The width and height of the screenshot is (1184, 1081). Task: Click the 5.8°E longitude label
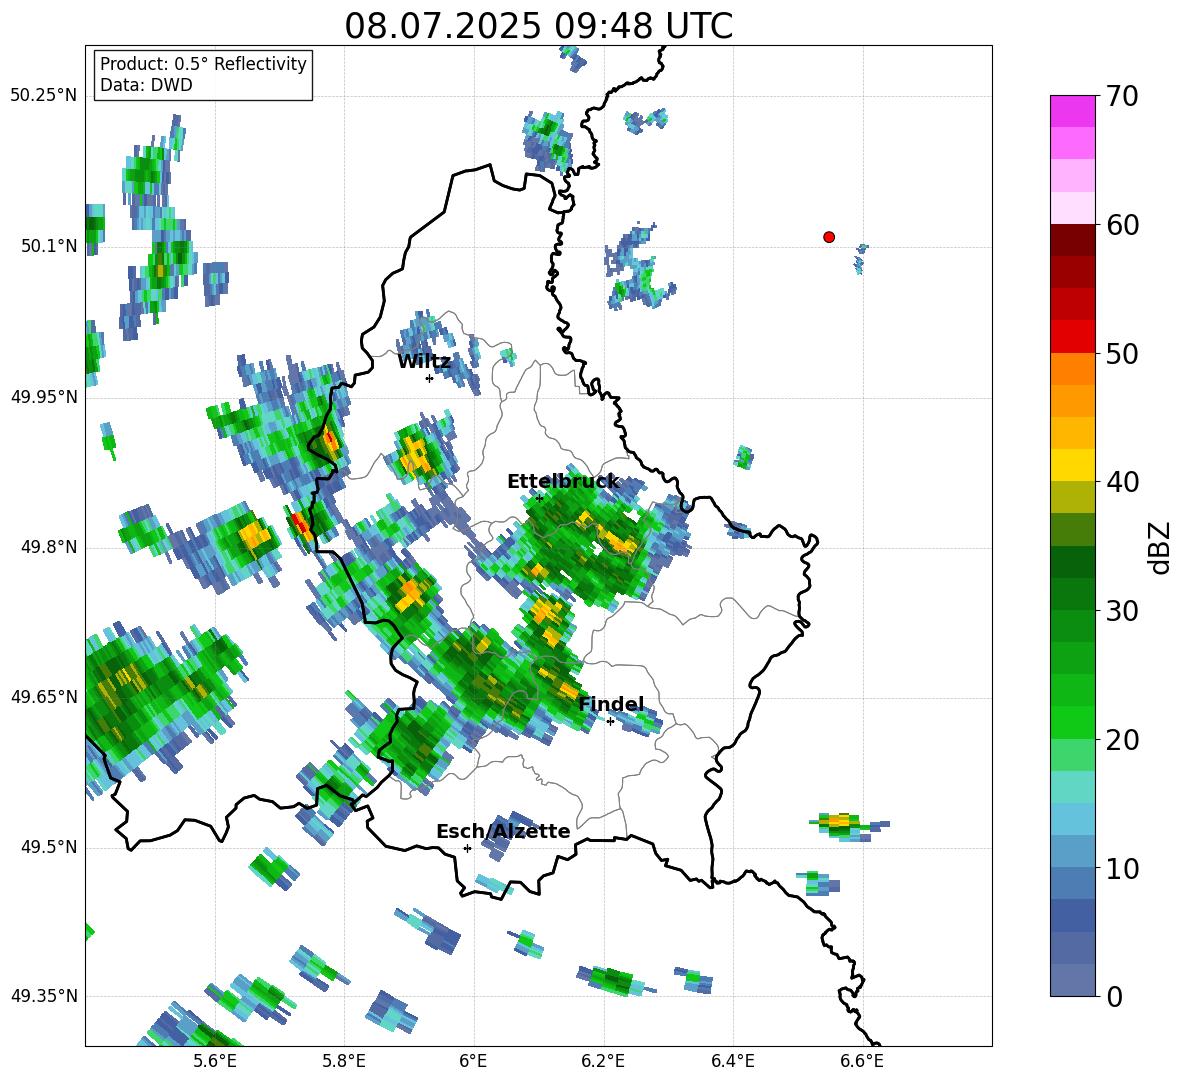[344, 1061]
